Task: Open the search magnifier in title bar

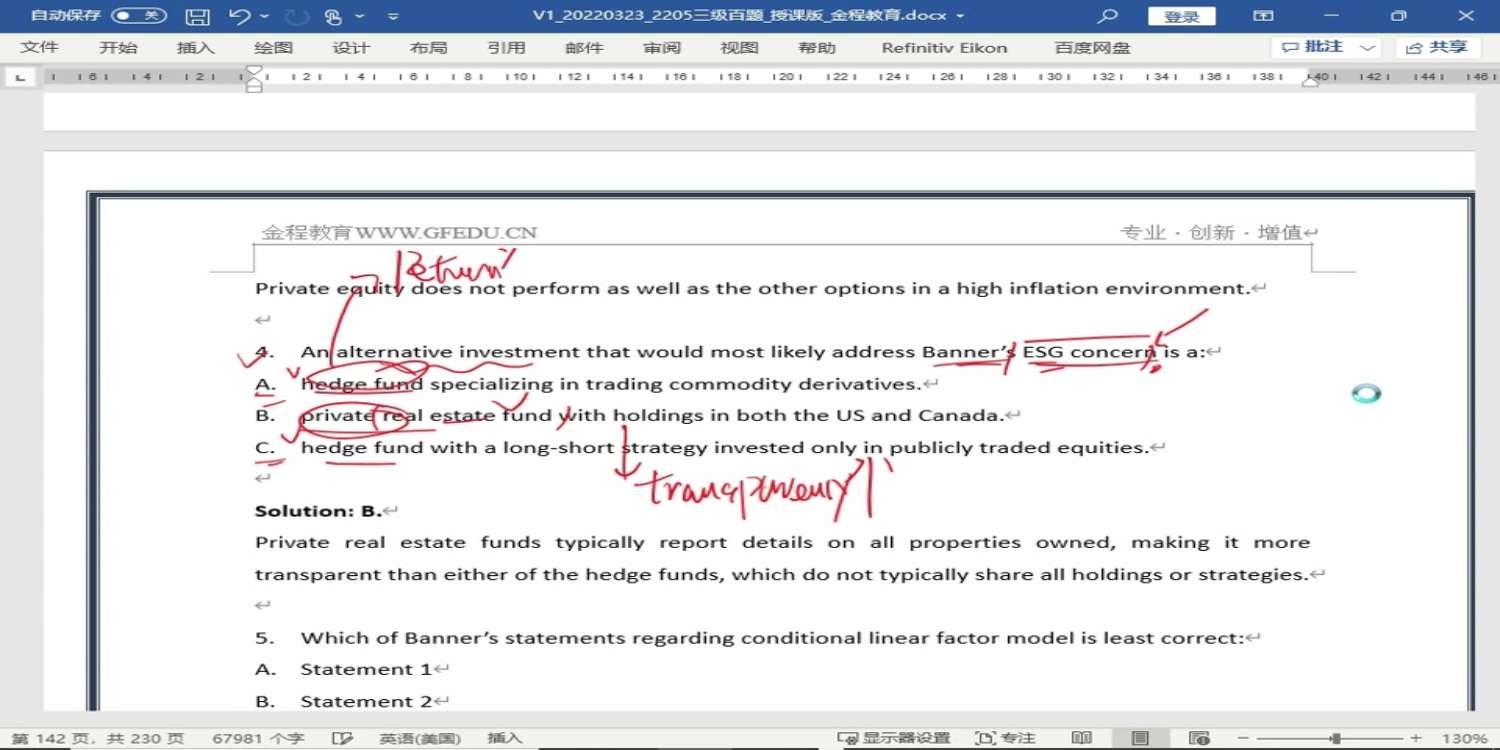Action: point(1107,16)
